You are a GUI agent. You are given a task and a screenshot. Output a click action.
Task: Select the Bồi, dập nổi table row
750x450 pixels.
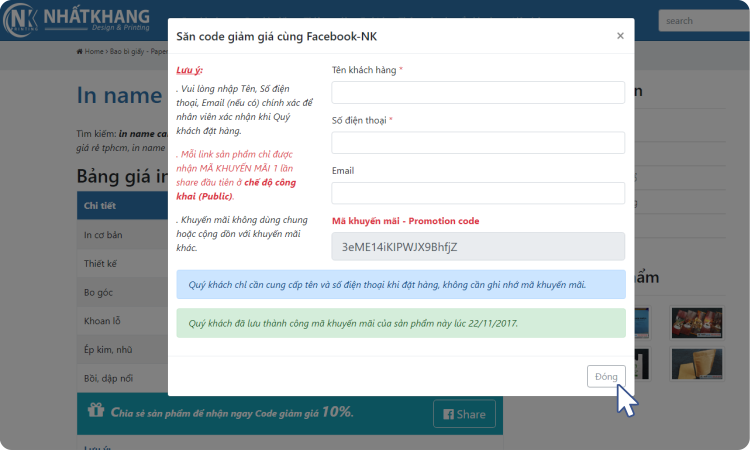click(x=122, y=378)
